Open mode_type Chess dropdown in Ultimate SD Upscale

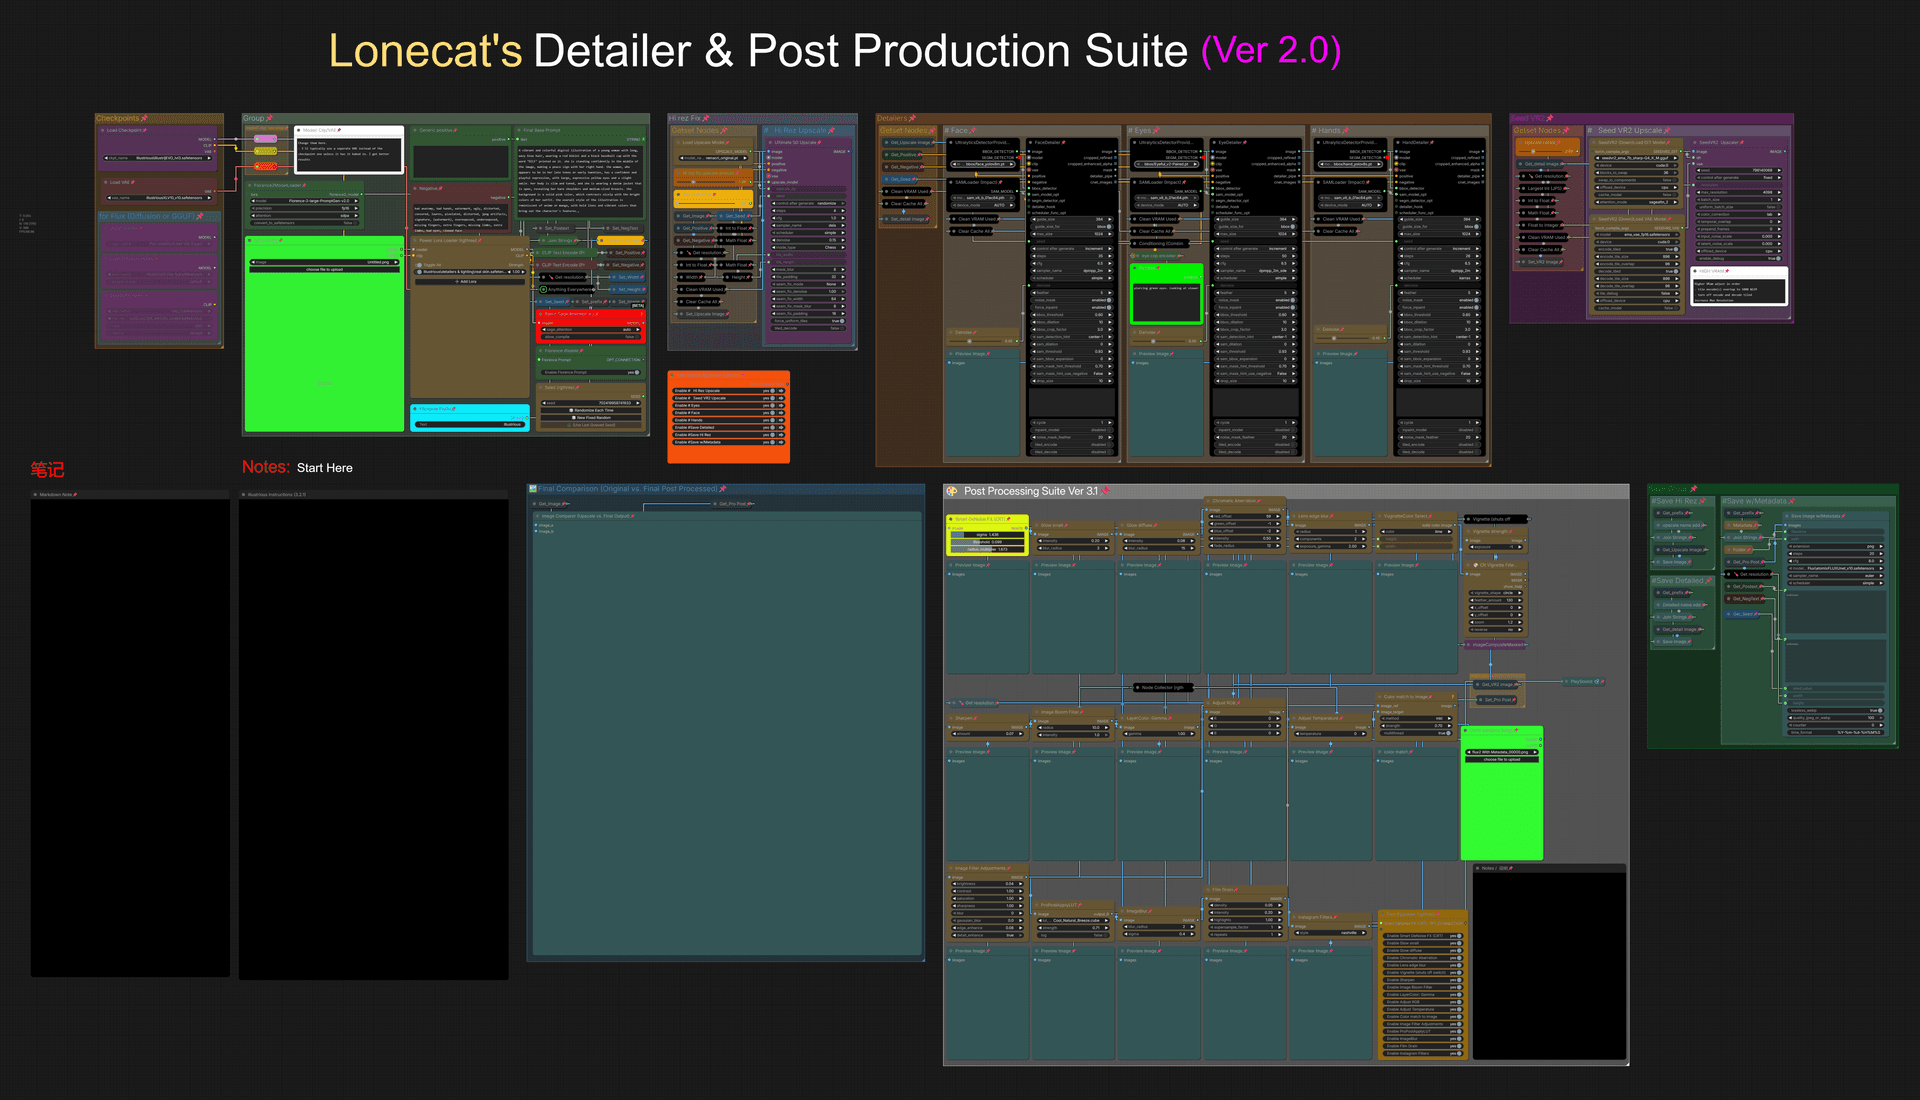[x=809, y=247]
